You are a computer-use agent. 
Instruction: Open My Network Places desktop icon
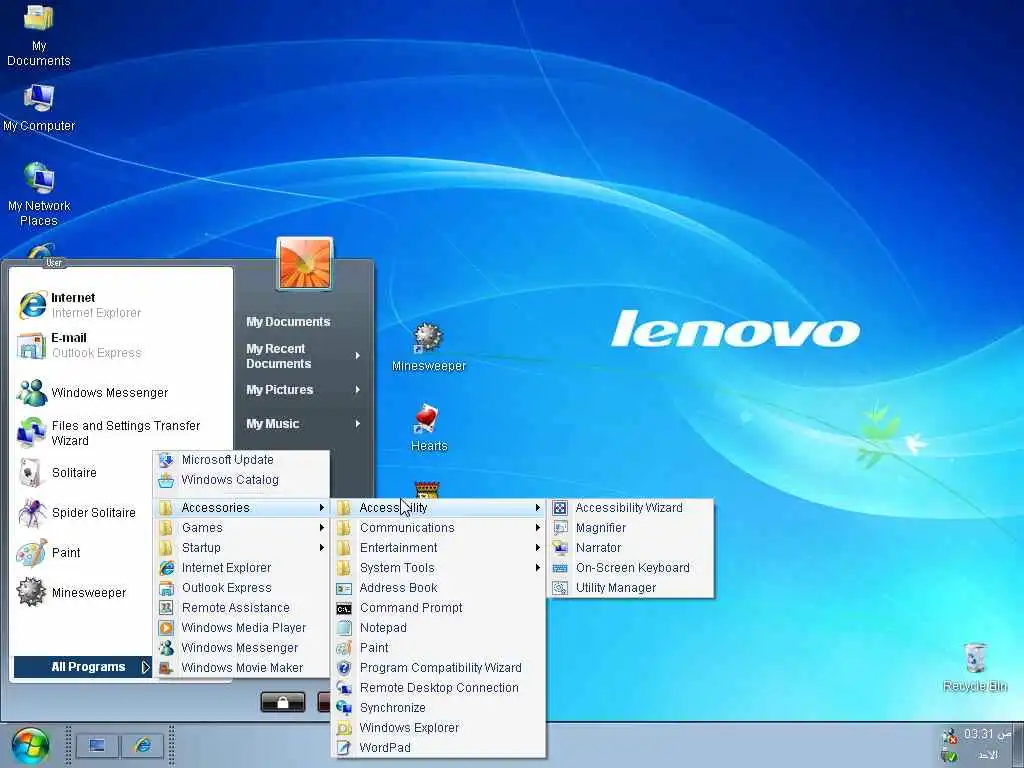(x=39, y=195)
